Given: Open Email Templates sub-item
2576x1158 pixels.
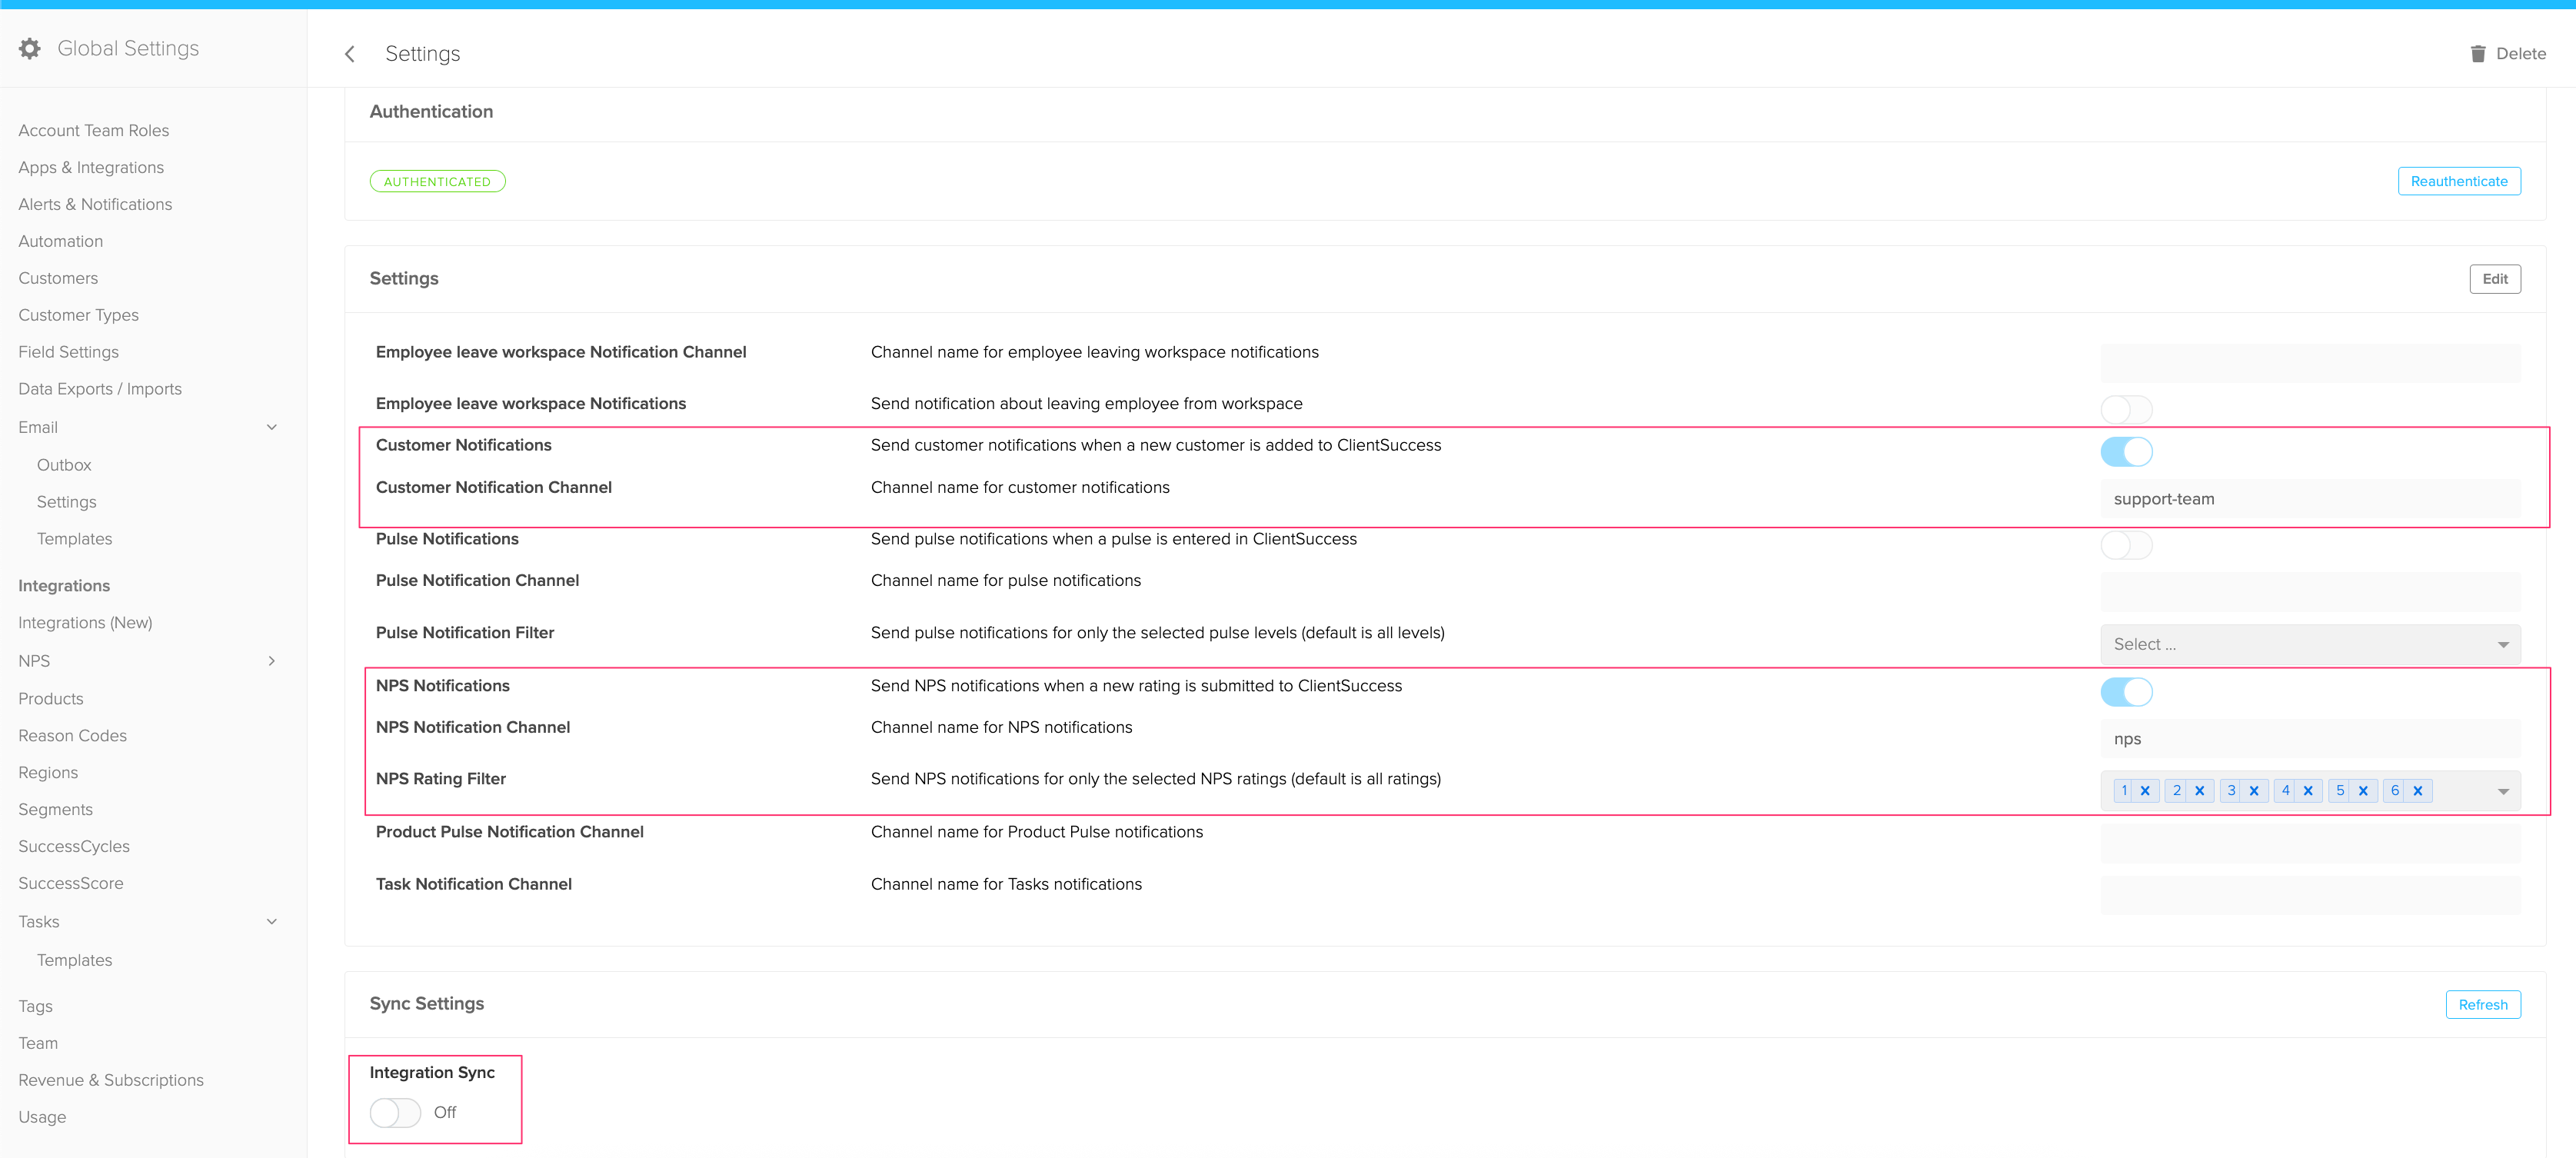Looking at the screenshot, I should pos(75,539).
